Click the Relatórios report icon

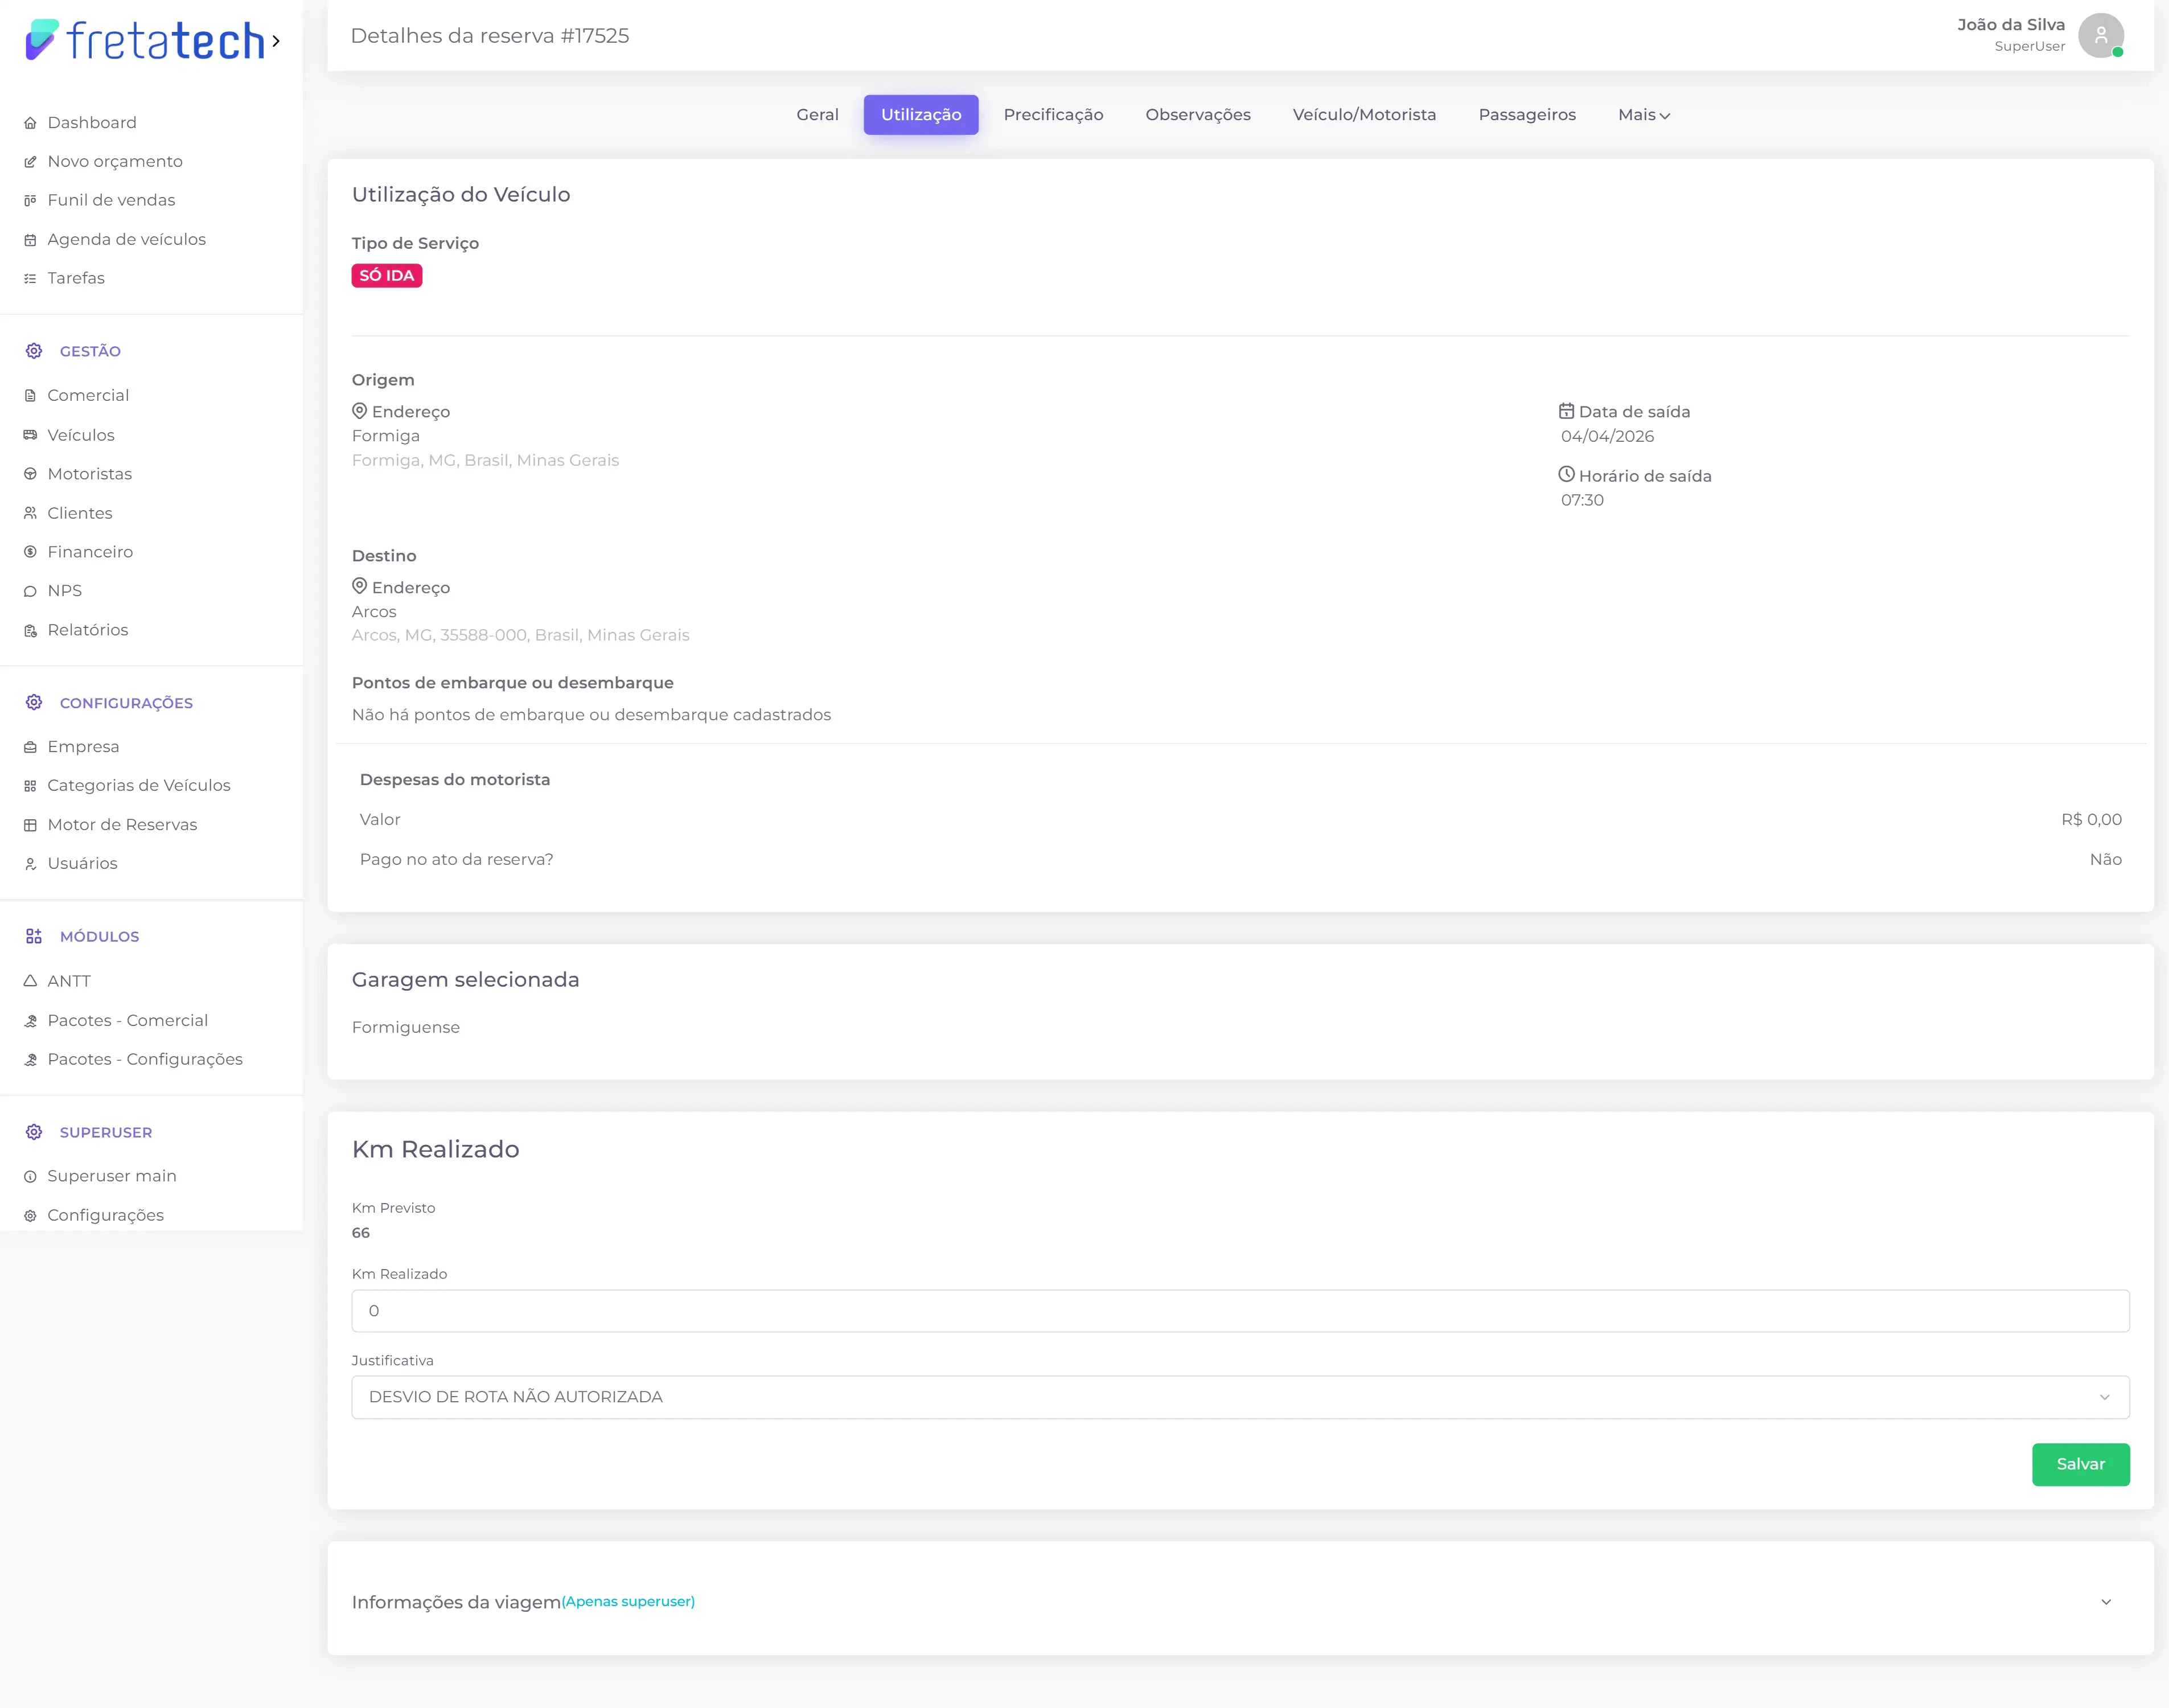coord(30,630)
